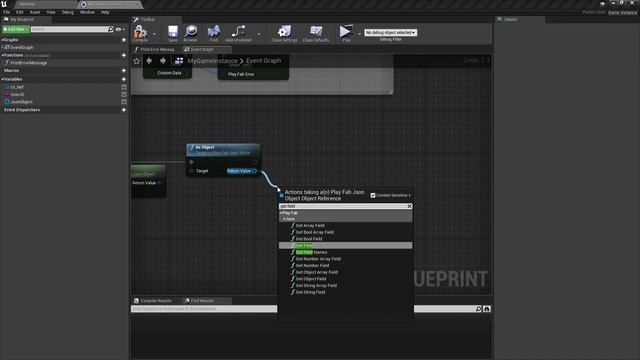Open debug object filter dropdown
The height and width of the screenshot is (360, 640).
click(391, 32)
